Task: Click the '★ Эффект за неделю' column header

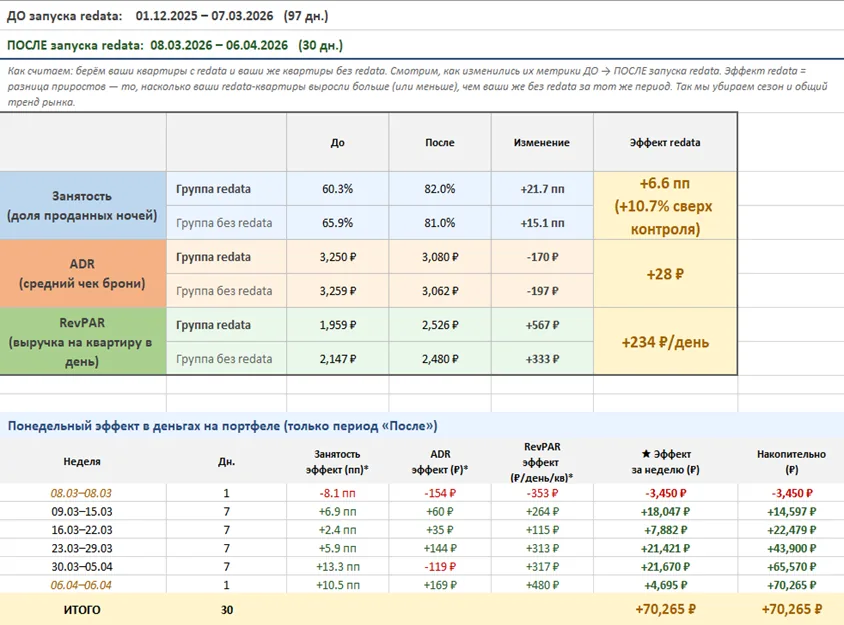Action: coord(665,462)
